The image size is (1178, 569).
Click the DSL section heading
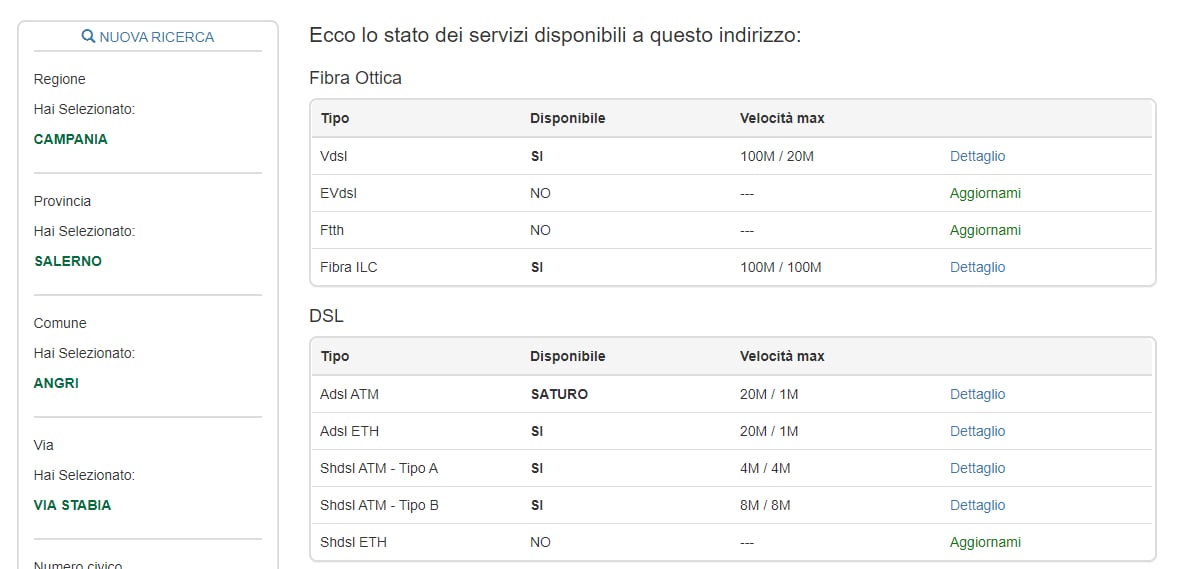[326, 316]
